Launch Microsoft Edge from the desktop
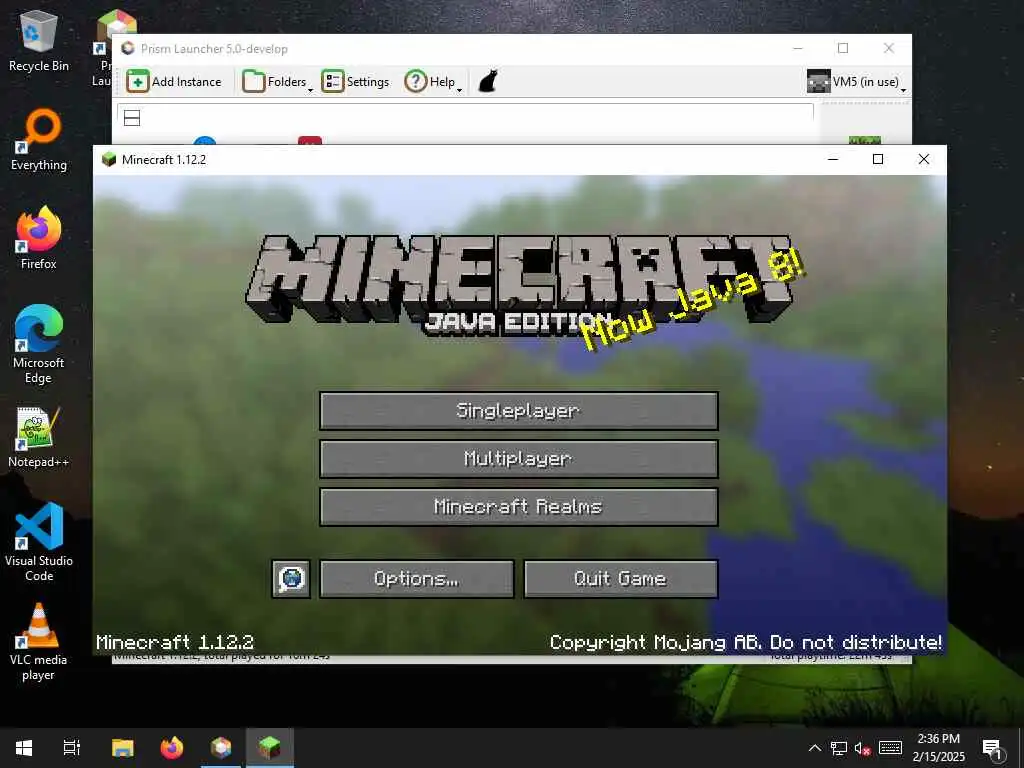The height and width of the screenshot is (768, 1024). pos(39,344)
